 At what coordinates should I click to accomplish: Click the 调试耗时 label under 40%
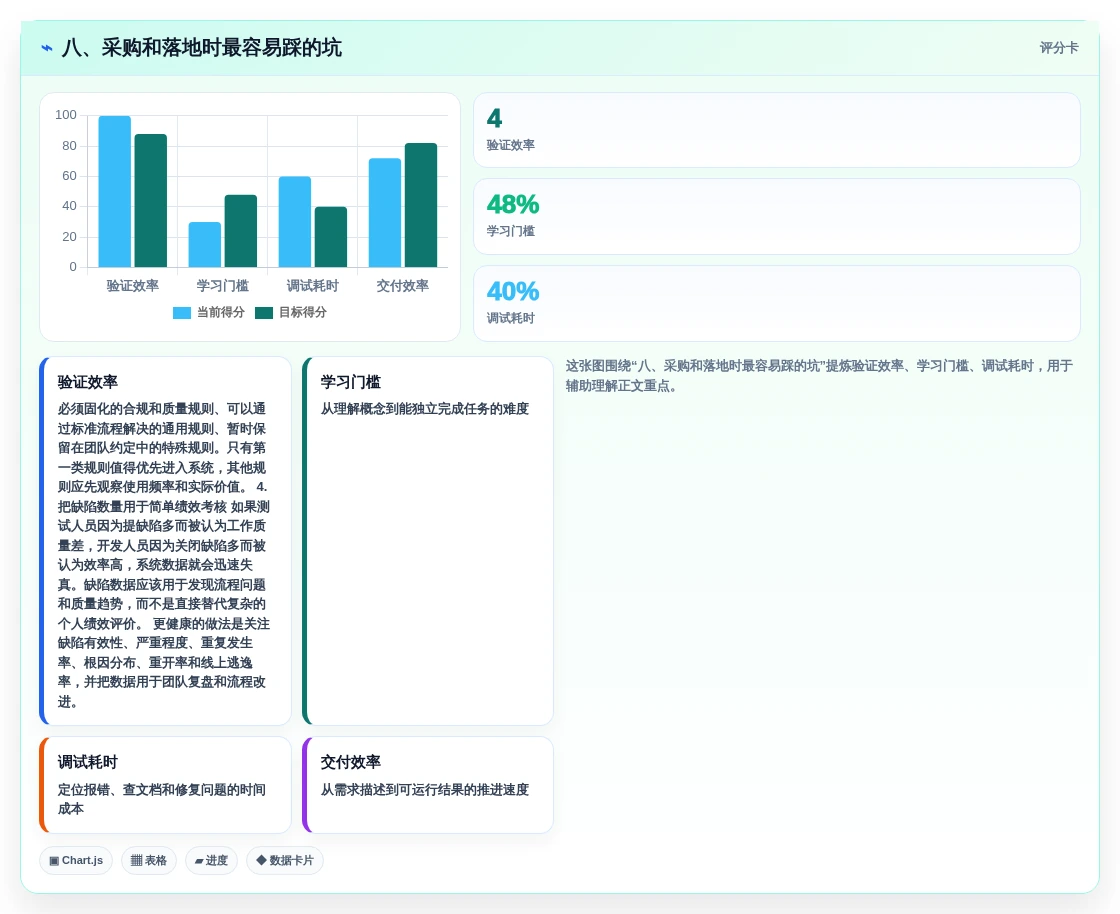pos(510,318)
